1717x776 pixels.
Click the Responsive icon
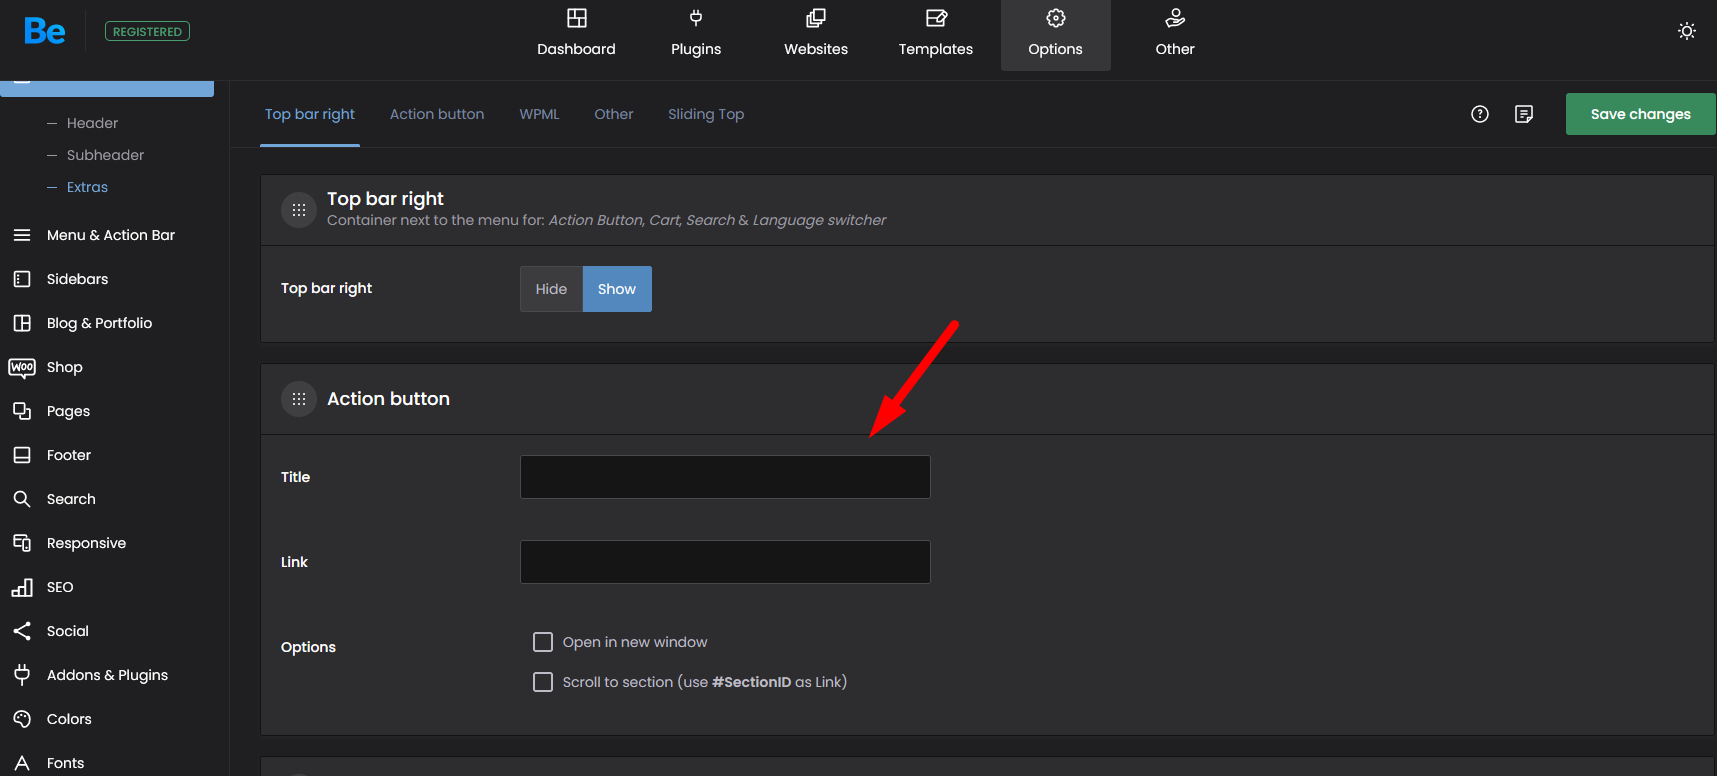[x=22, y=543]
